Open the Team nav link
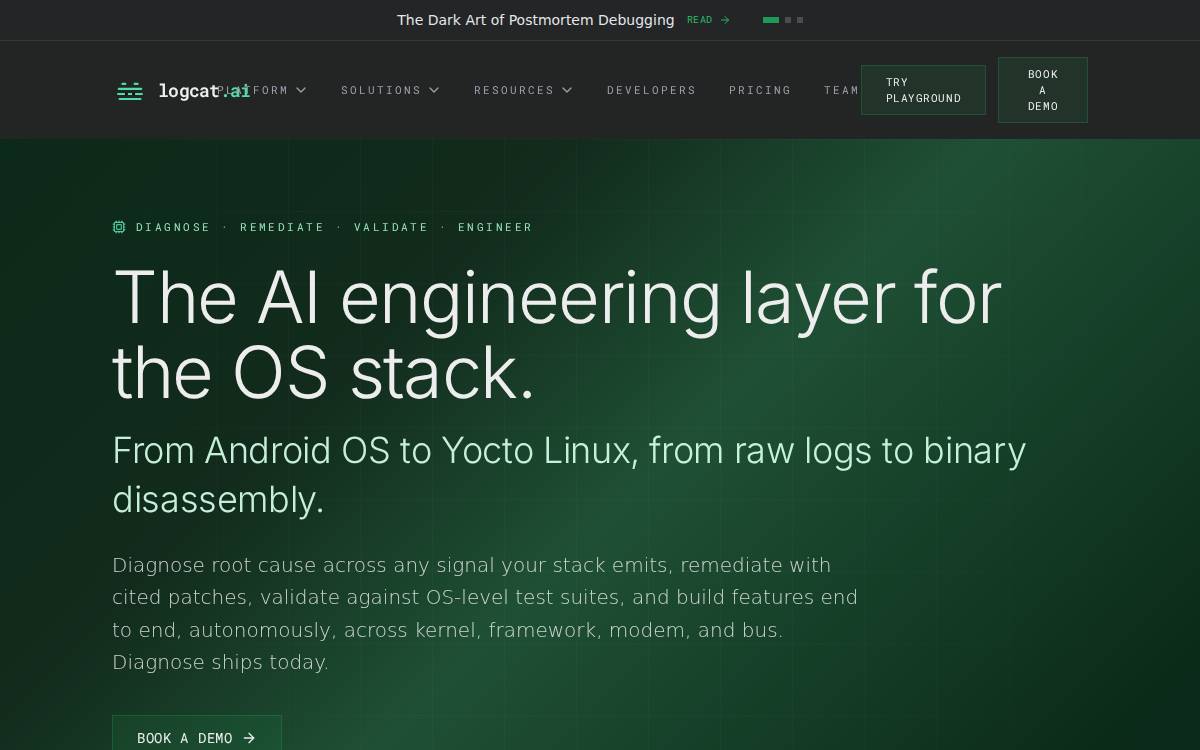1200x750 pixels. [x=841, y=90]
